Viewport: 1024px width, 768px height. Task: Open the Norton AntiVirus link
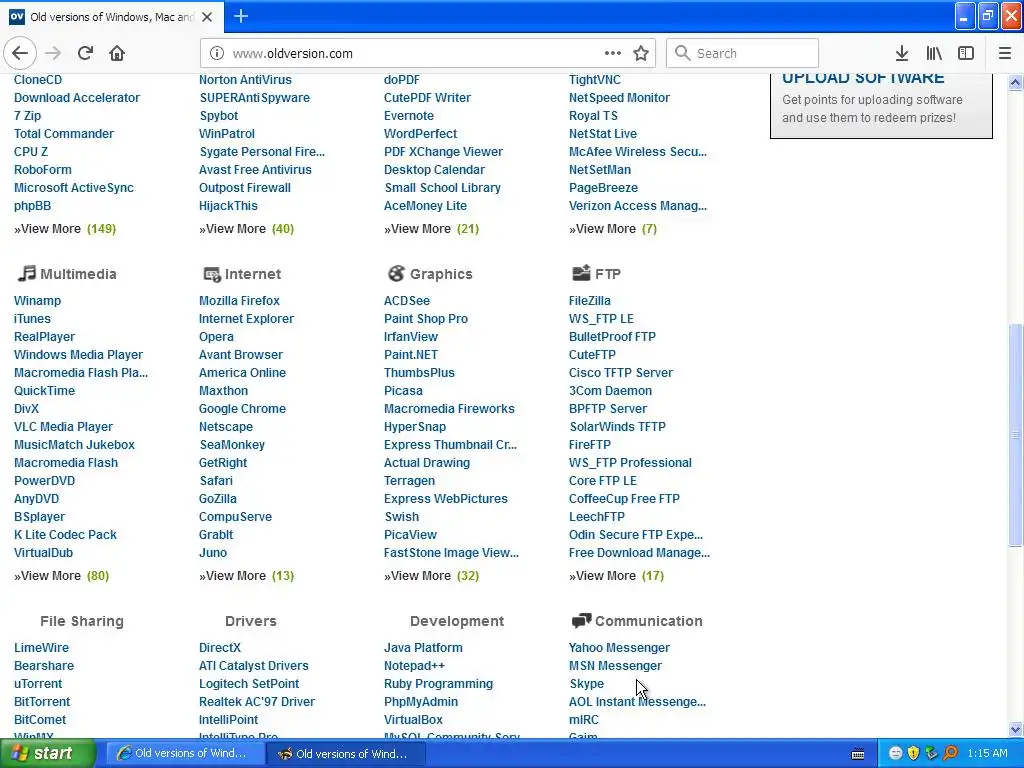245,80
